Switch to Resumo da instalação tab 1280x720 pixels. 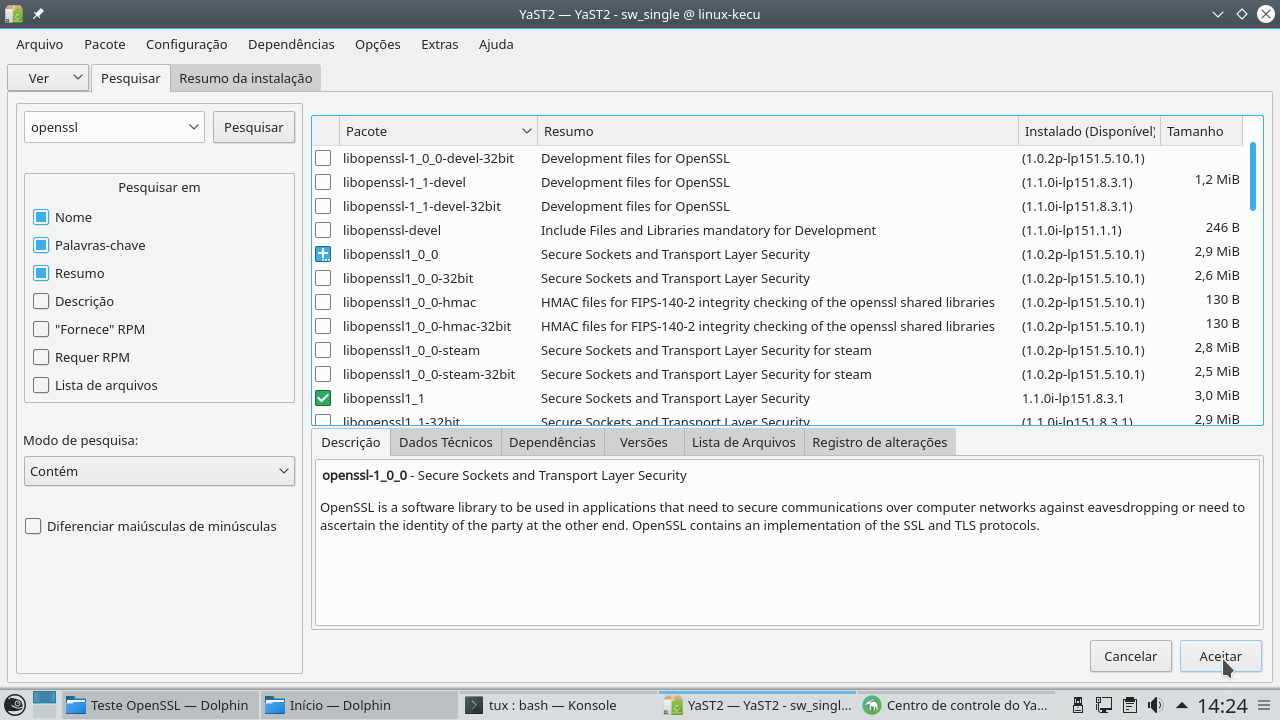[x=245, y=78]
